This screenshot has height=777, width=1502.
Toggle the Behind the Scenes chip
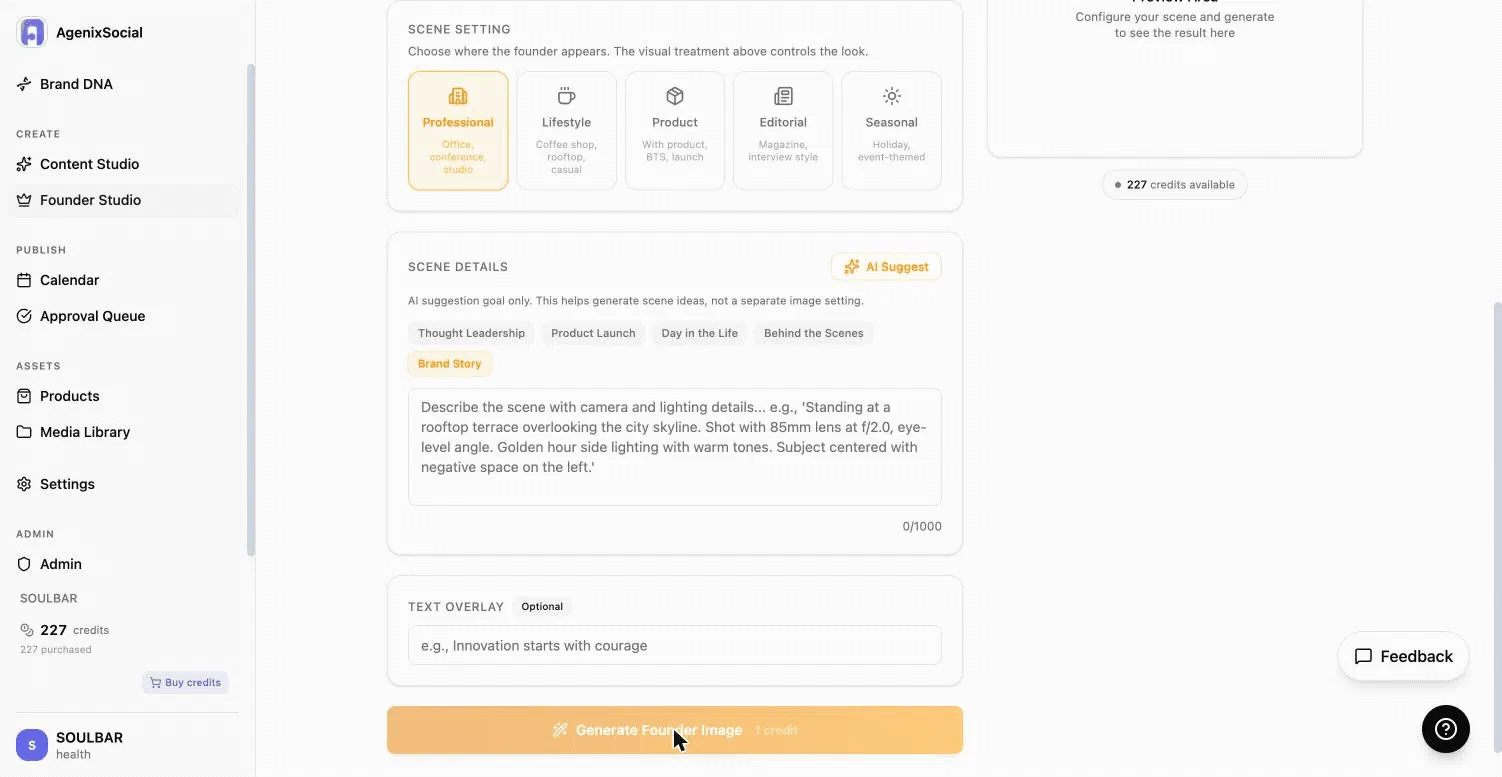click(x=813, y=333)
